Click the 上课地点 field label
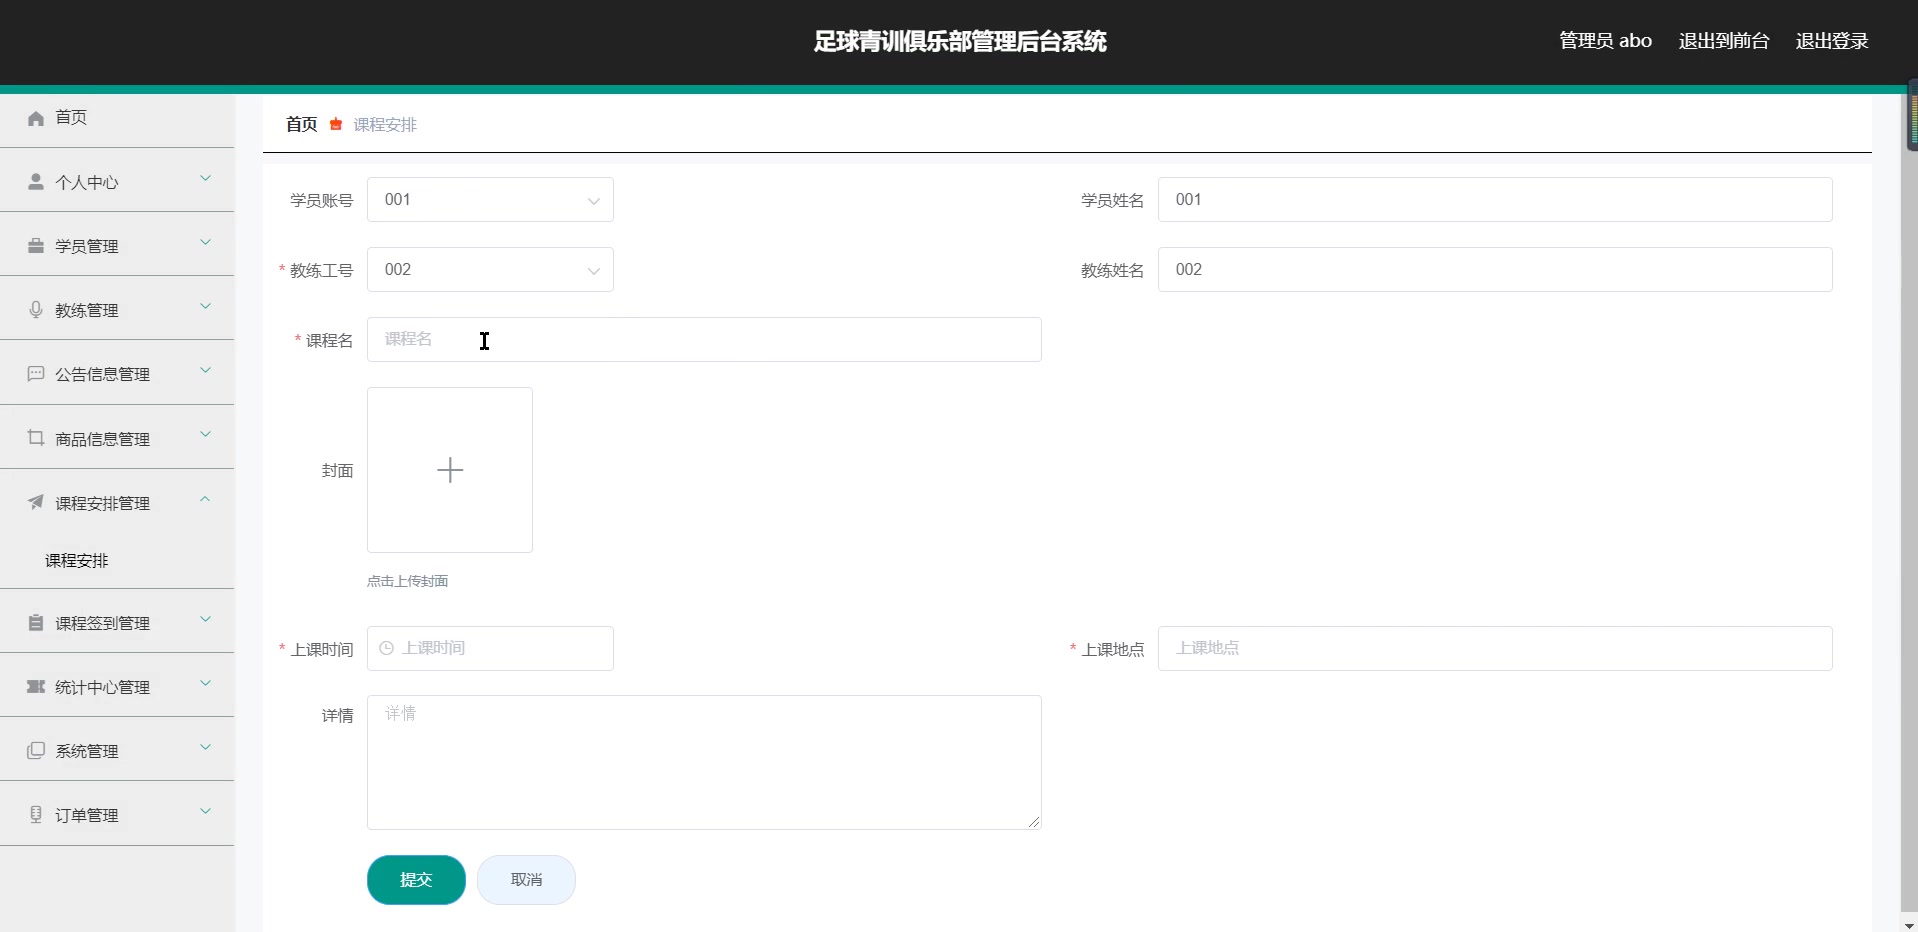The width and height of the screenshot is (1918, 932). pos(1113,650)
